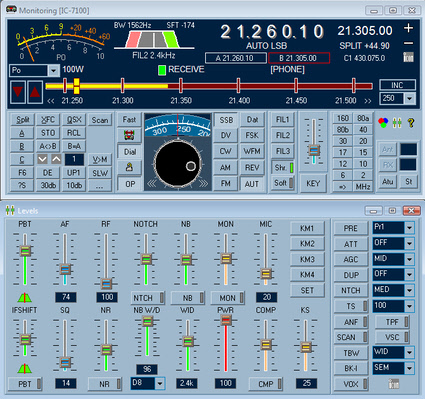Click the memory channel number field 1
425x399 pixels.
(74, 159)
